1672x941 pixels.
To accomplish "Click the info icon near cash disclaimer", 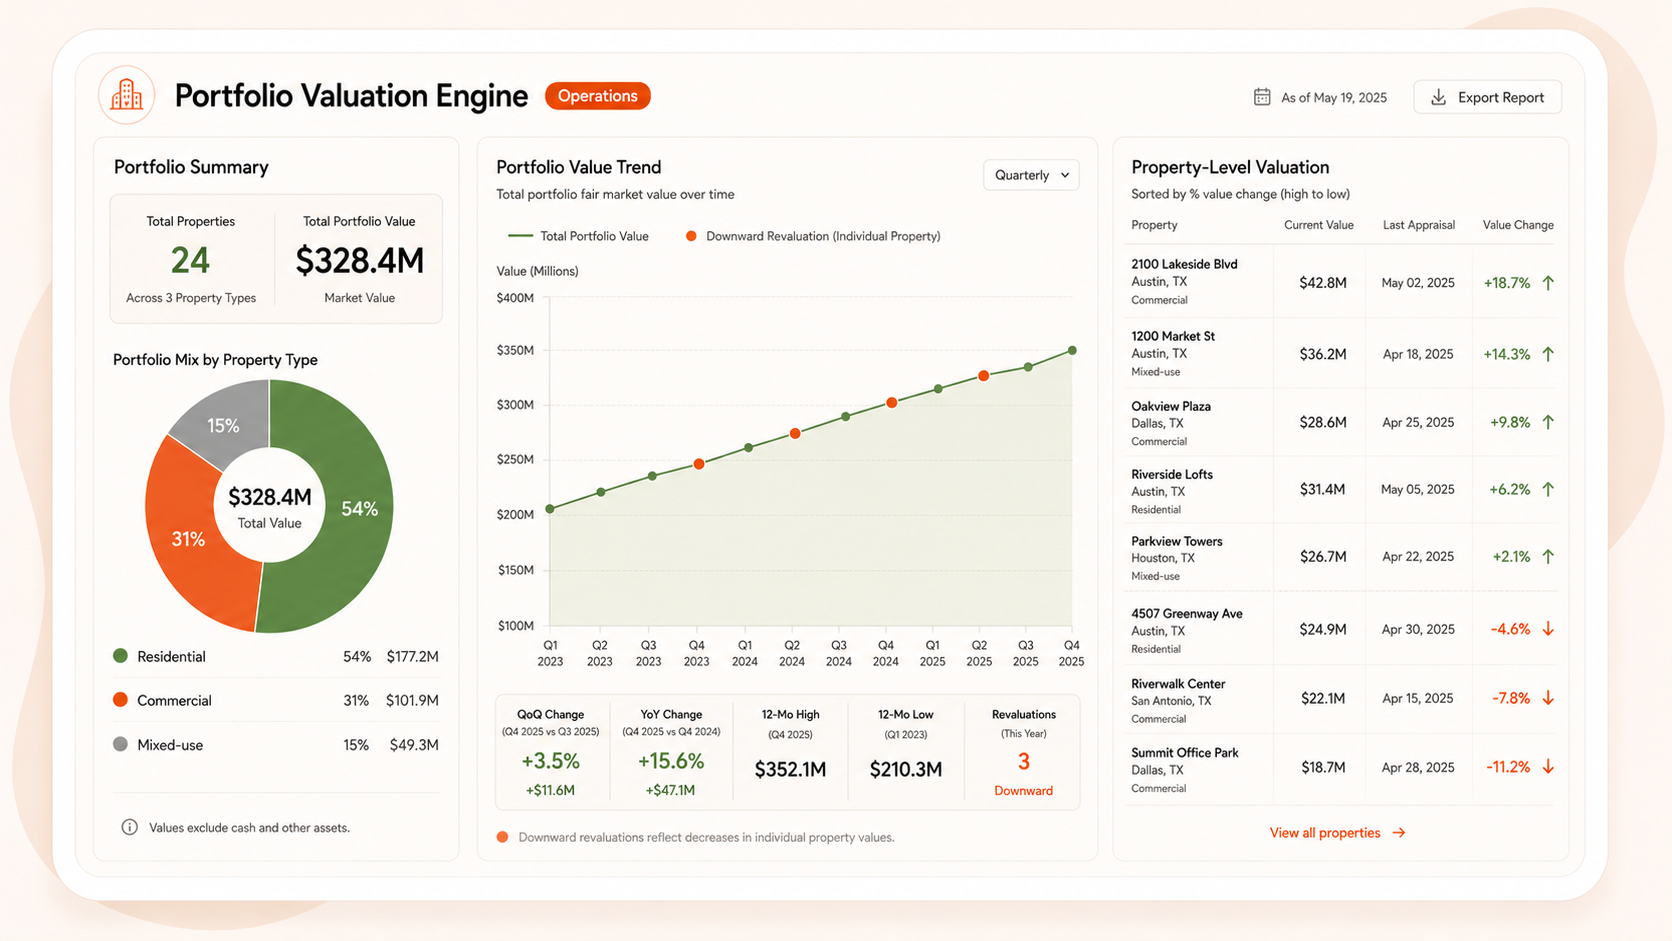I will tap(129, 827).
